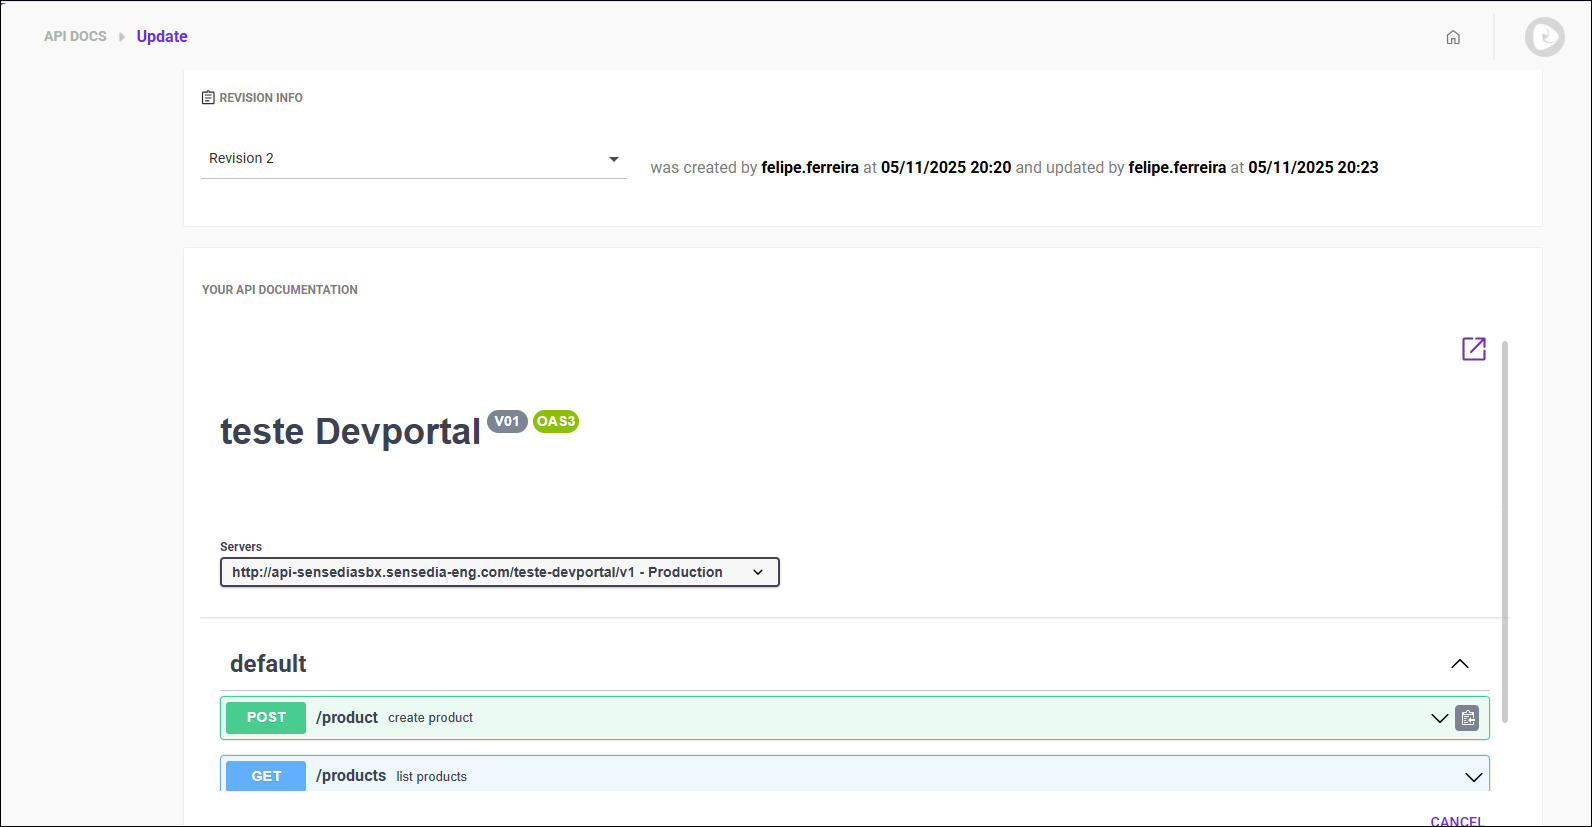Viewport: 1592px width, 827px height.
Task: Go to API DOCS breadcrumb
Action: [75, 37]
